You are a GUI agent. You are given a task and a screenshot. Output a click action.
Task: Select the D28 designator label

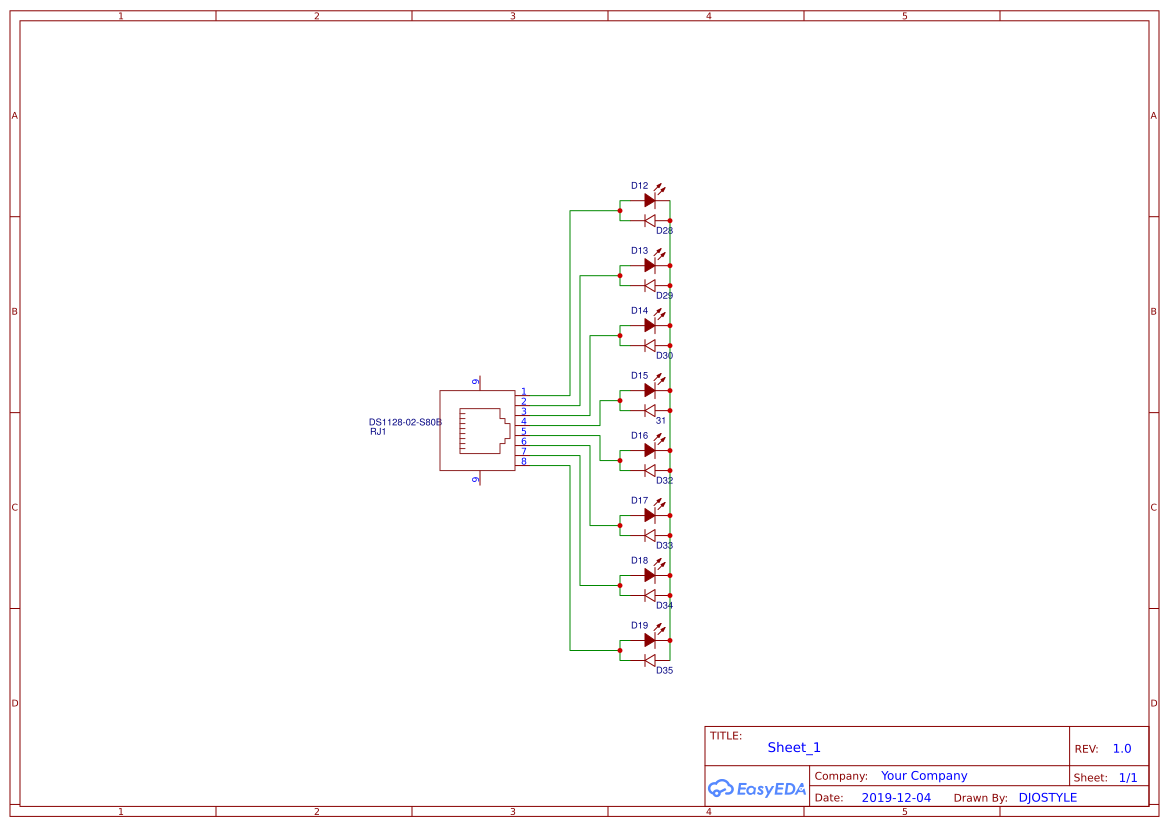[x=664, y=230]
